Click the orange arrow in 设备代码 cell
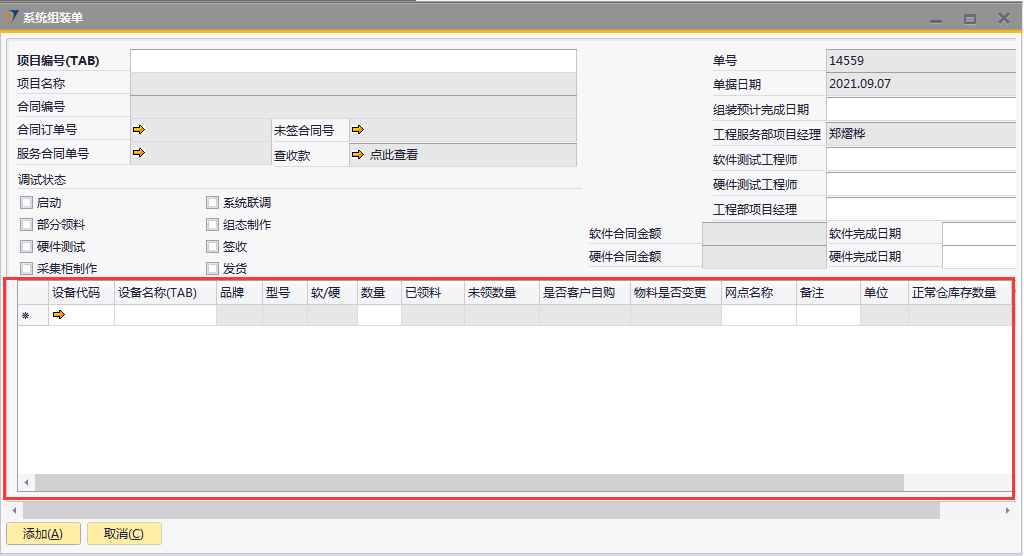This screenshot has height=556, width=1024. pyautogui.click(x=59, y=316)
